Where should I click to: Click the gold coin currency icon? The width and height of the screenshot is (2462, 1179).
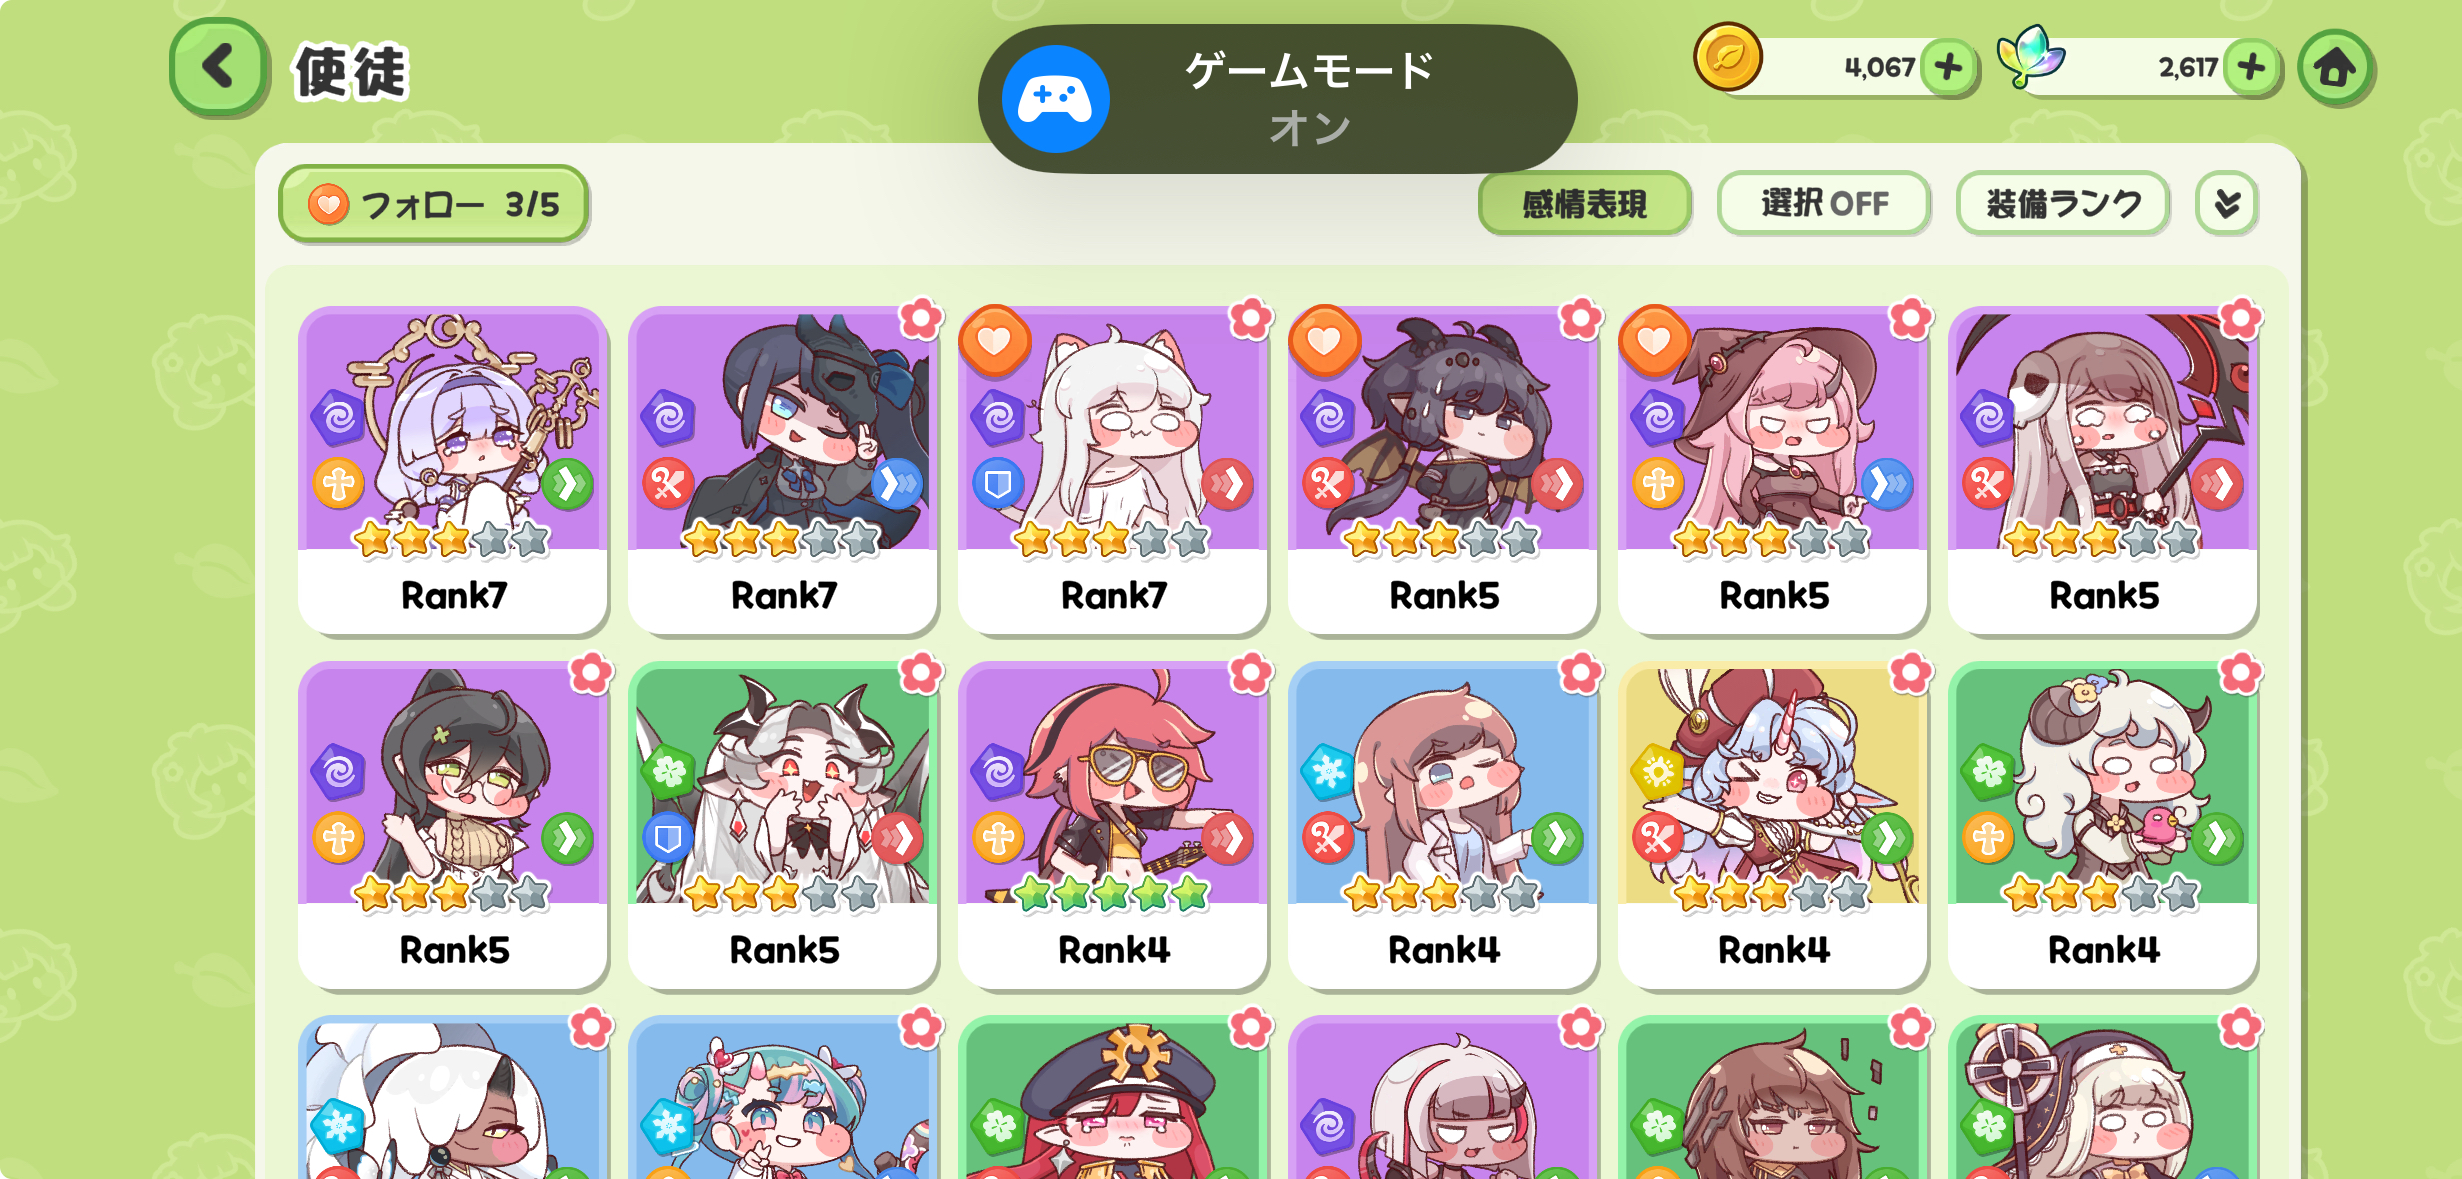tap(1728, 57)
